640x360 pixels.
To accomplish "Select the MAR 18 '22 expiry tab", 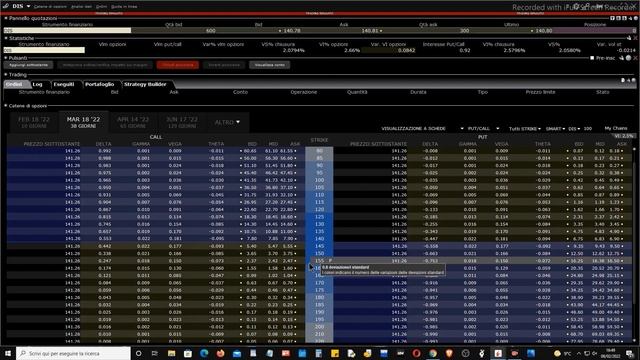I will pos(83,122).
